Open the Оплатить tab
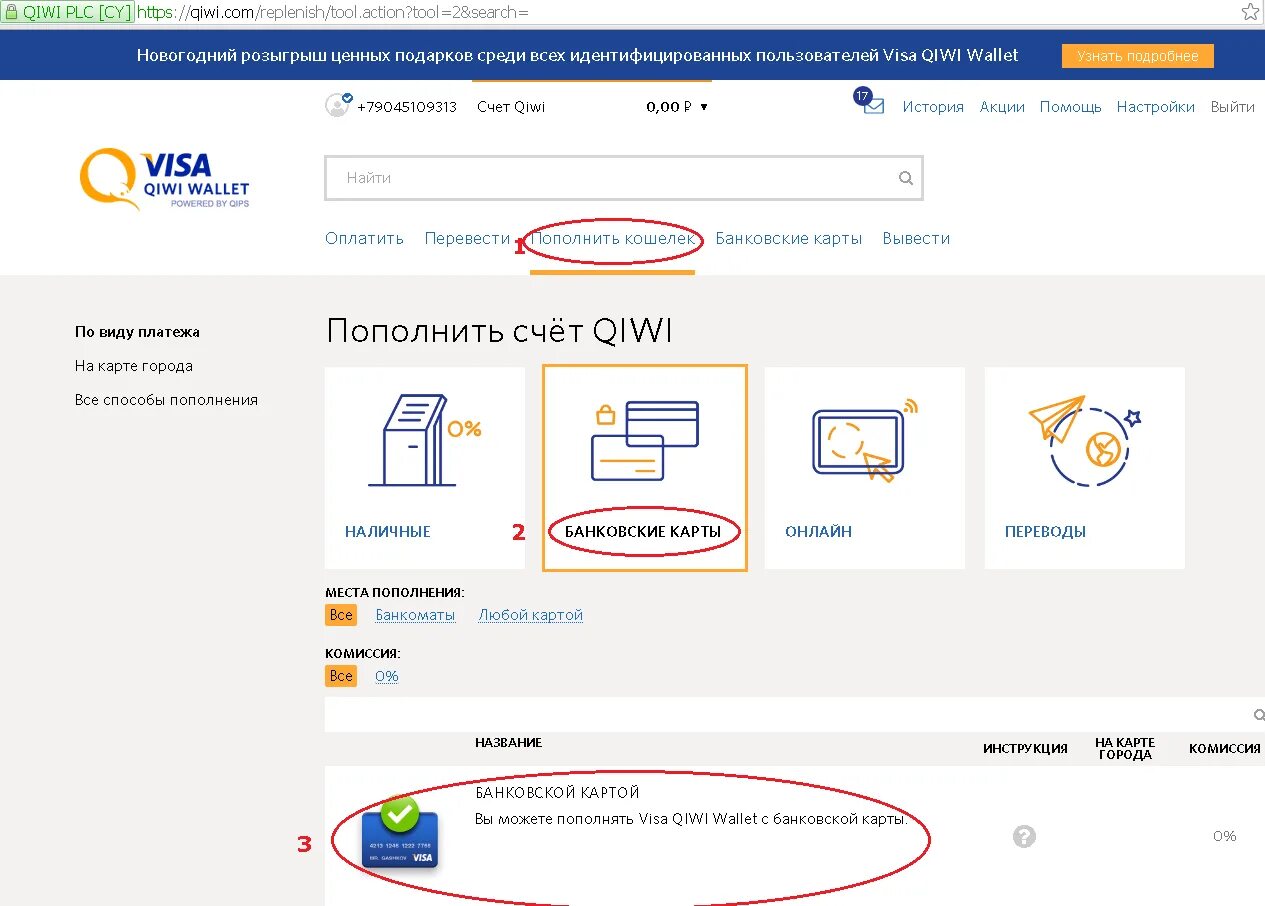 tap(364, 238)
